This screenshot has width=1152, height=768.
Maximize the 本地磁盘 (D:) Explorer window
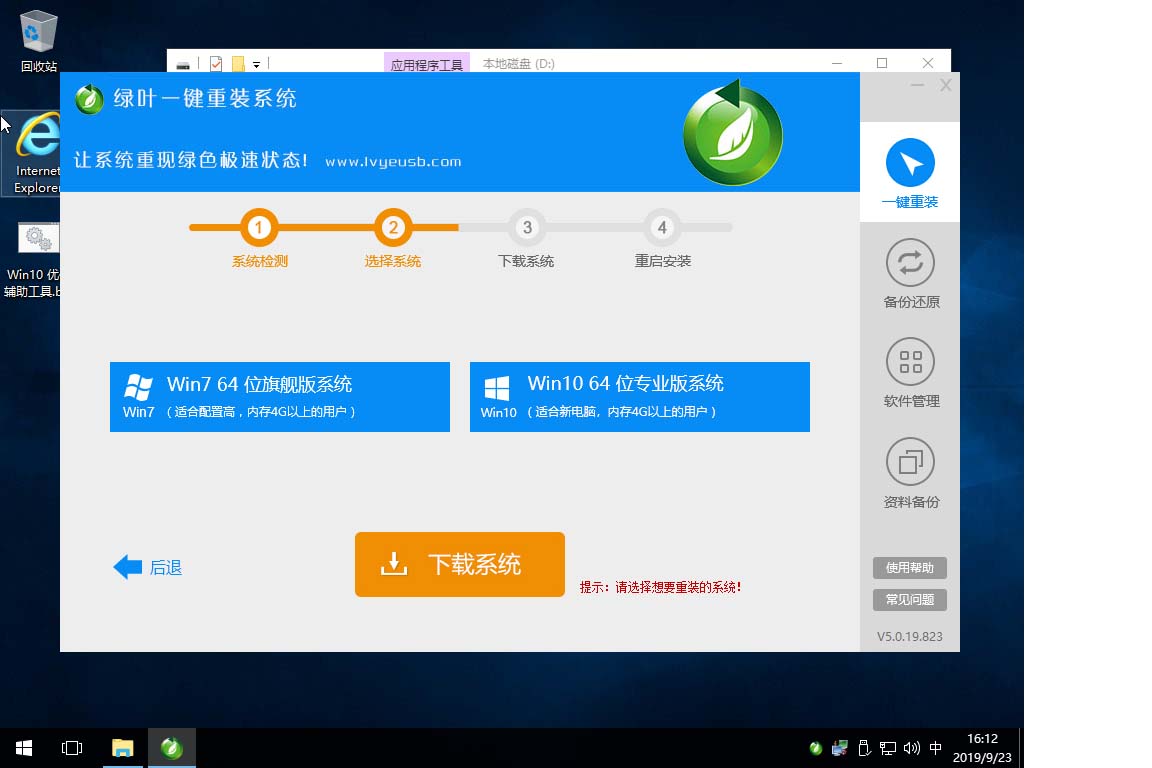pyautogui.click(x=882, y=63)
